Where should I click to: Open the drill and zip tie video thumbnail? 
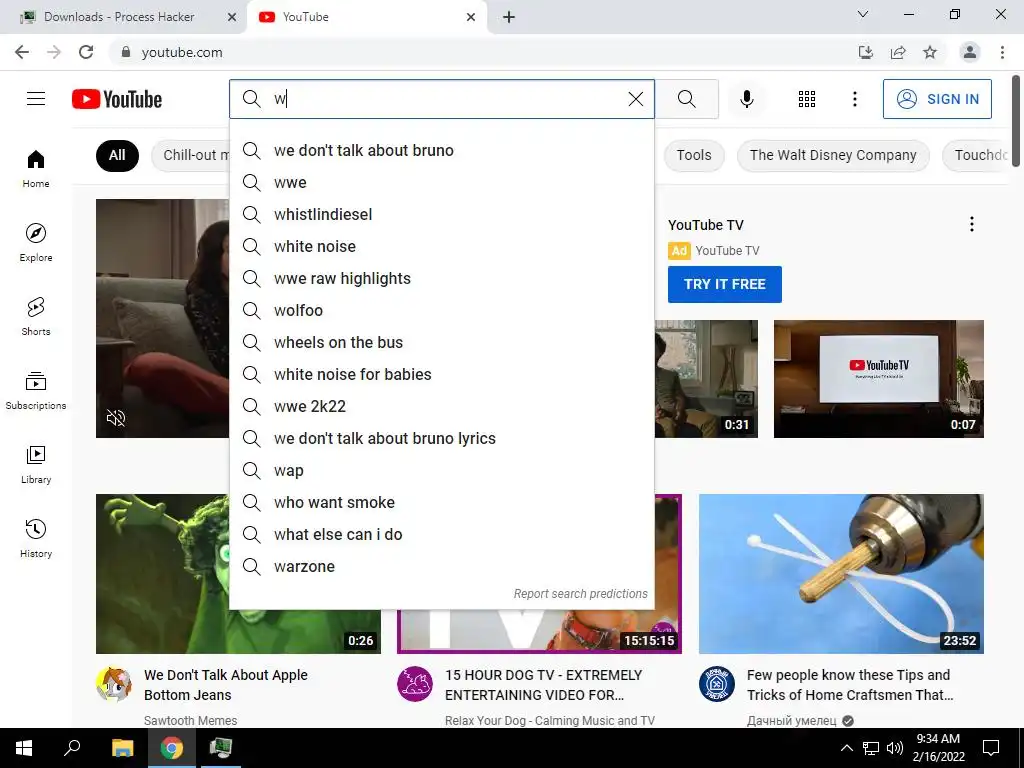pos(841,573)
